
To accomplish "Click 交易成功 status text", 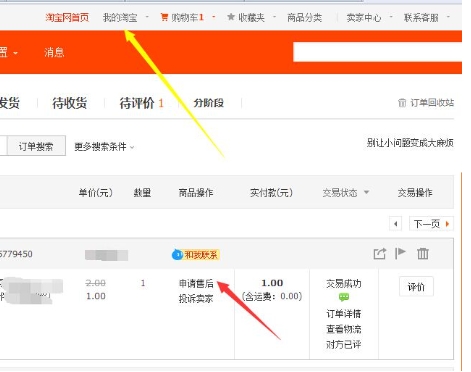I will point(344,284).
